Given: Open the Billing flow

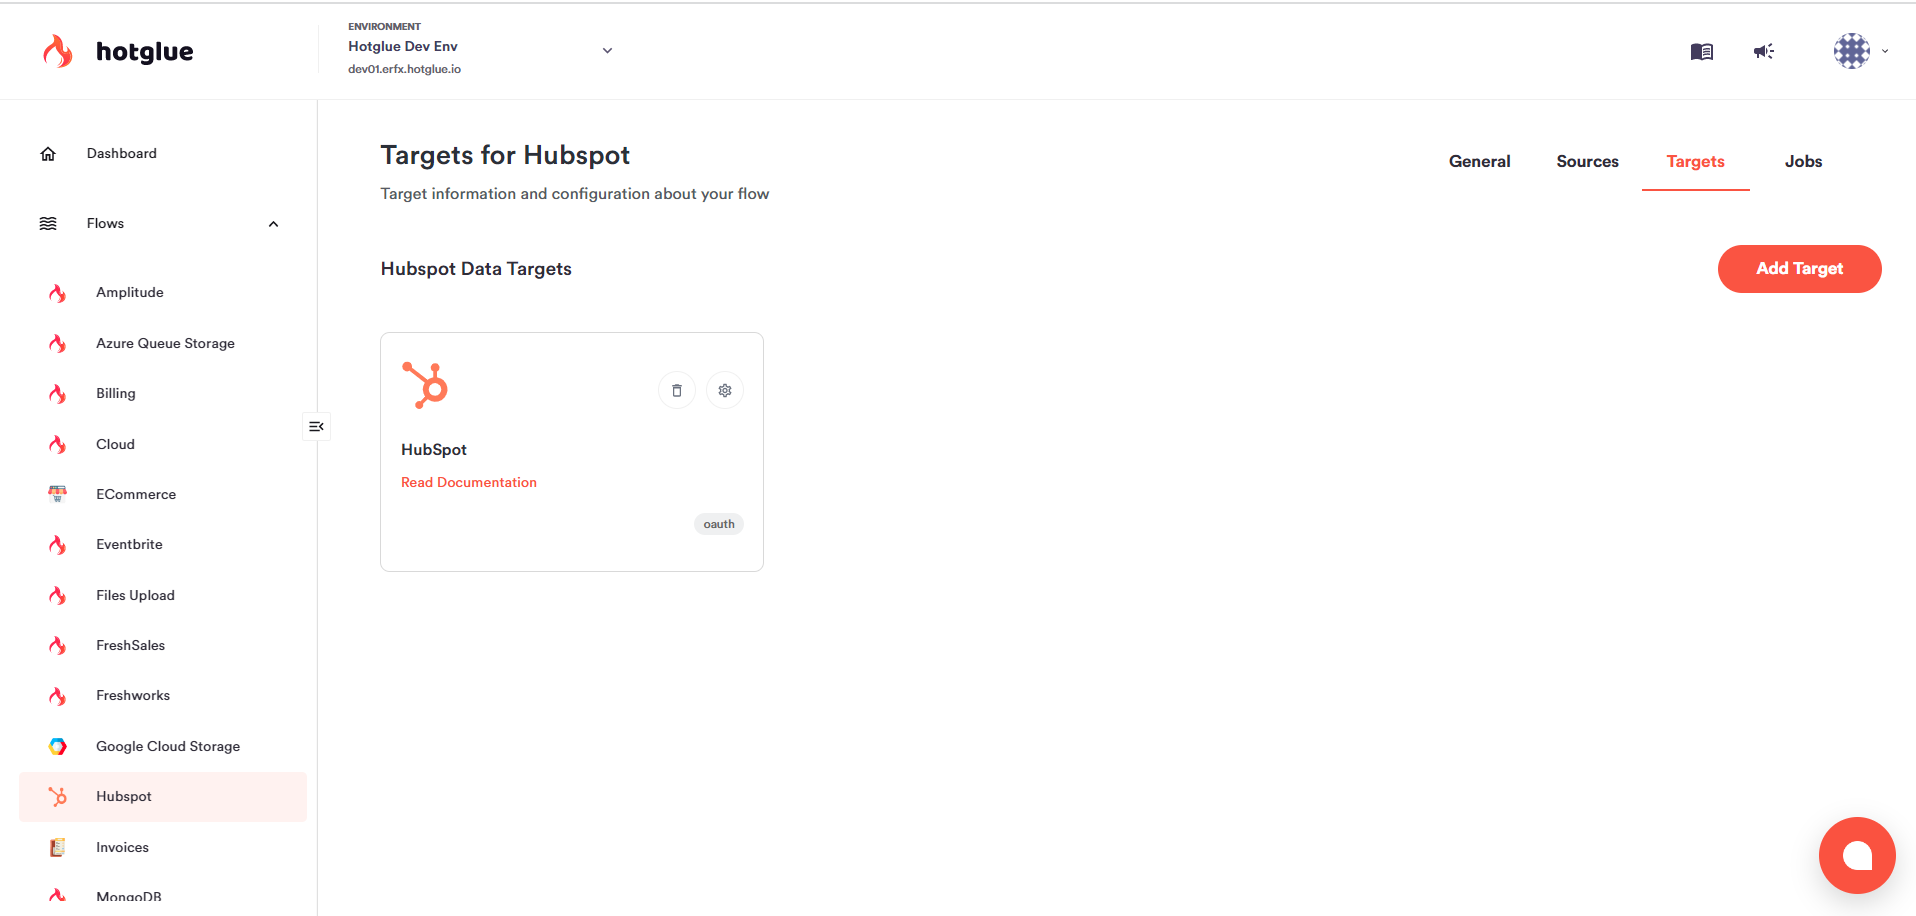Looking at the screenshot, I should click(x=116, y=393).
